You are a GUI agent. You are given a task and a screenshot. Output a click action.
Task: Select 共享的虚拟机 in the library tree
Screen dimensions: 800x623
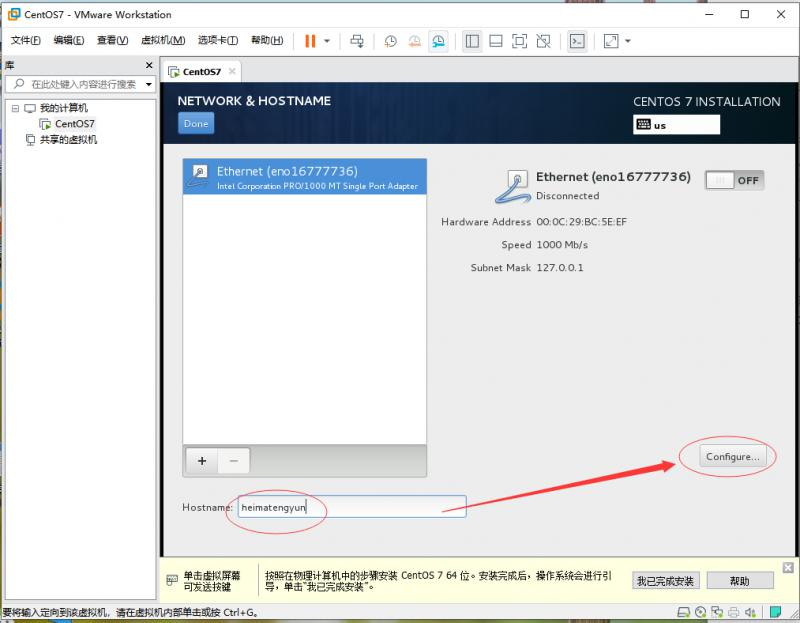tap(68, 140)
